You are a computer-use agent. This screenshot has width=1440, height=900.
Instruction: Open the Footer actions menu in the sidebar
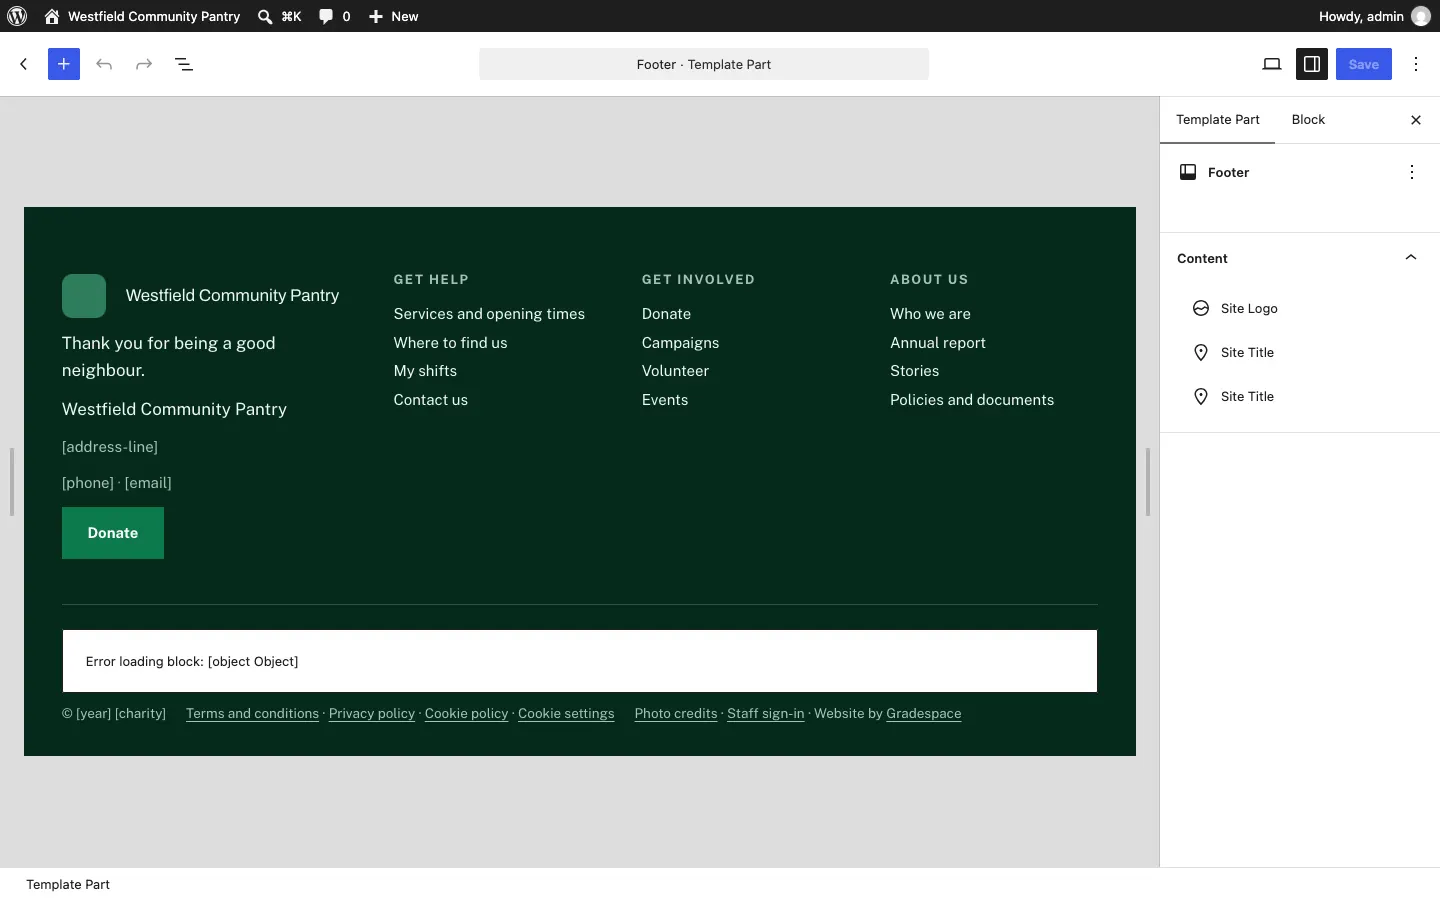click(1412, 172)
